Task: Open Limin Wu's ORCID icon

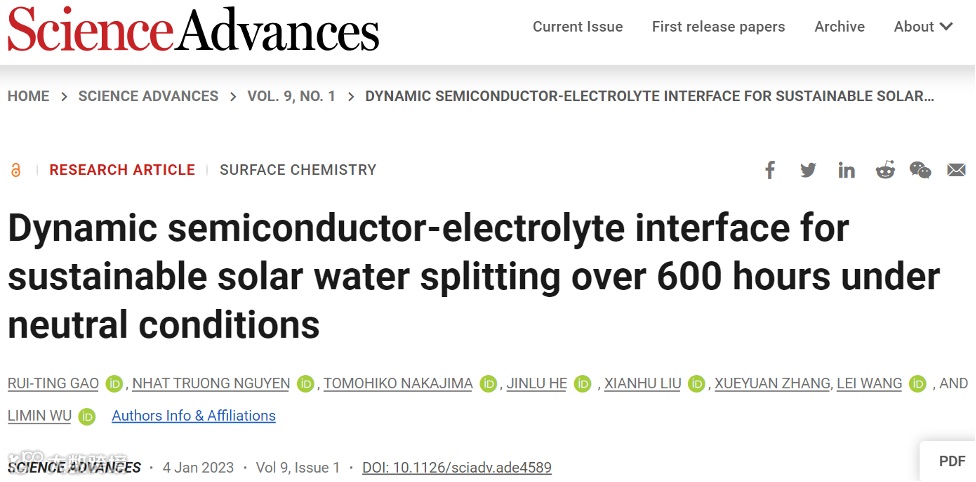Action: coord(87,416)
